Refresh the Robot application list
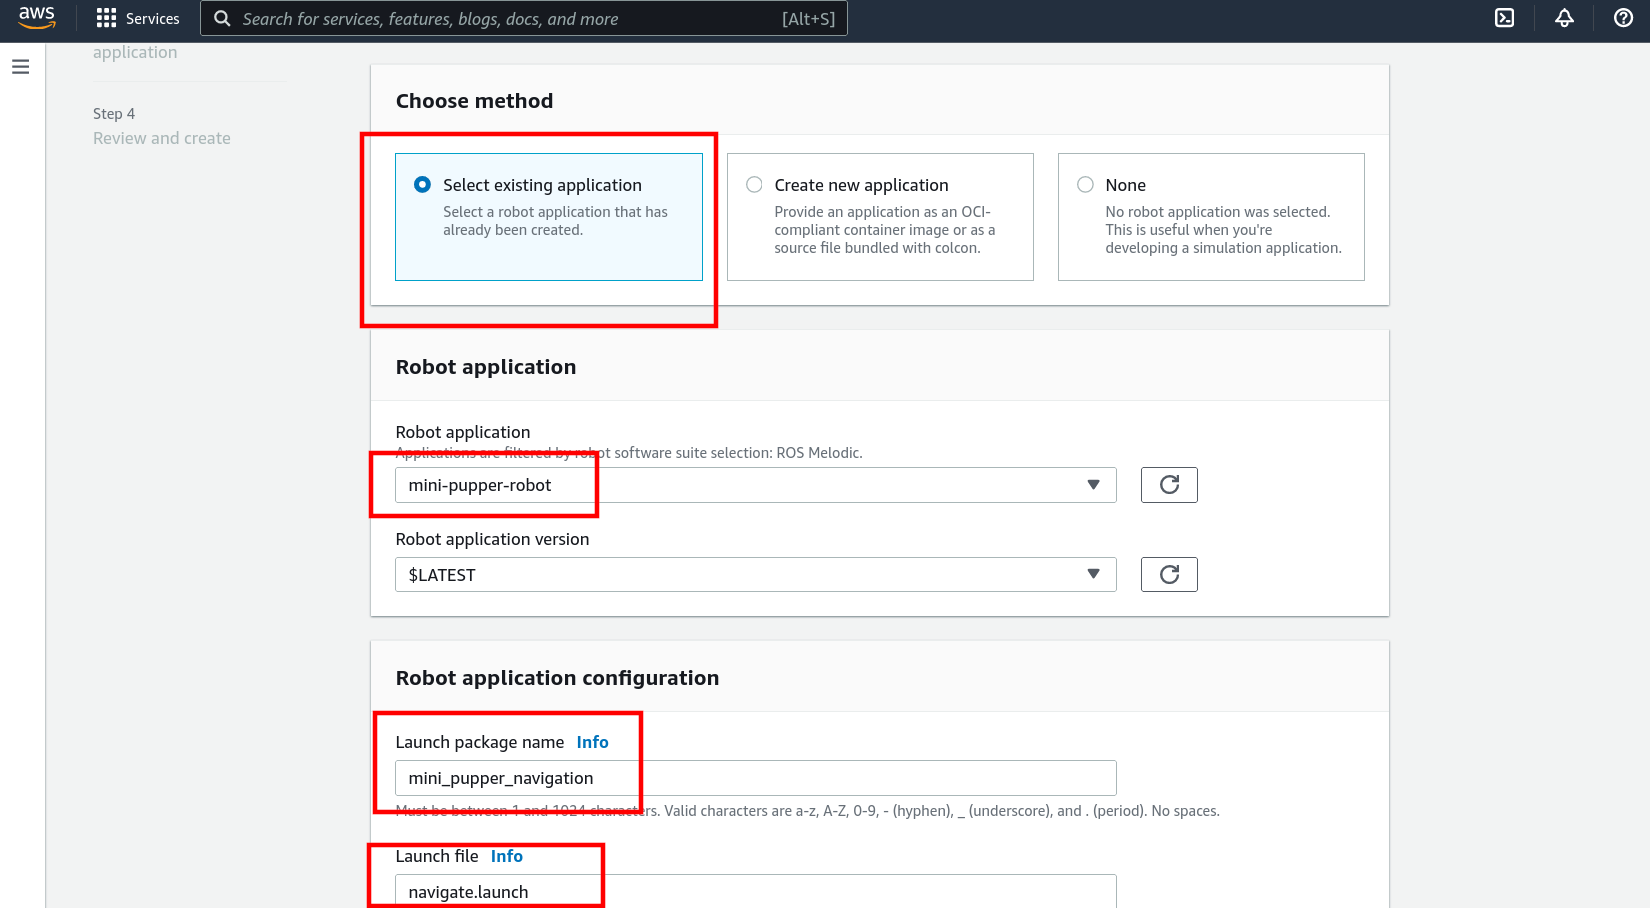Screen dimensions: 1650x908 click(1169, 485)
